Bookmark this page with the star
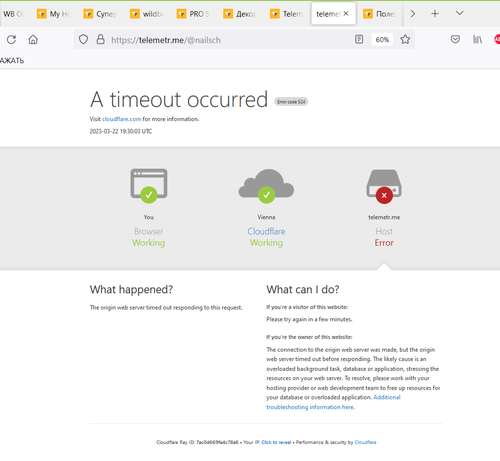The image size is (500, 461). coord(405,39)
